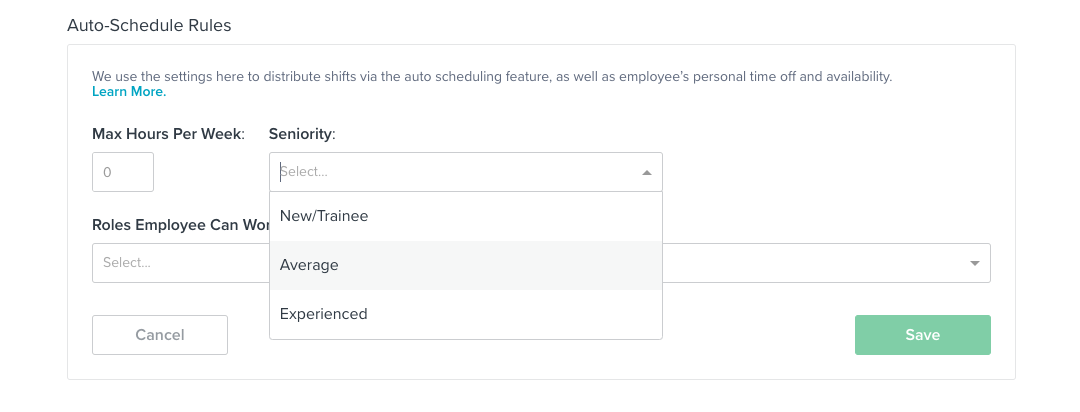The width and height of the screenshot is (1080, 412).
Task: Click the Seniority field label
Action: (302, 134)
